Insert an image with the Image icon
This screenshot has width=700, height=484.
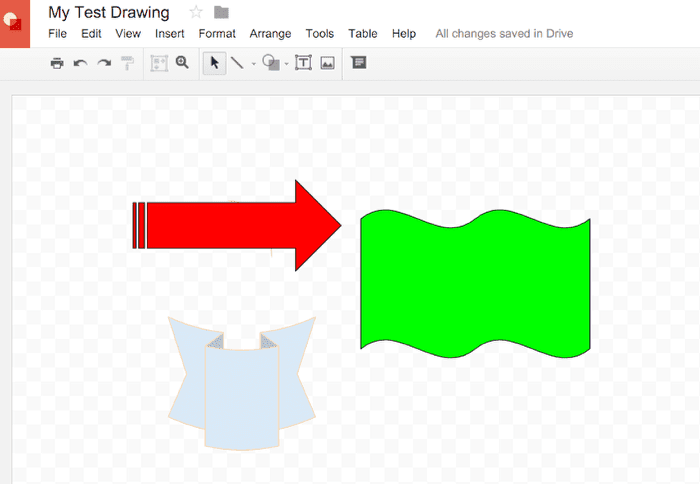(x=328, y=63)
